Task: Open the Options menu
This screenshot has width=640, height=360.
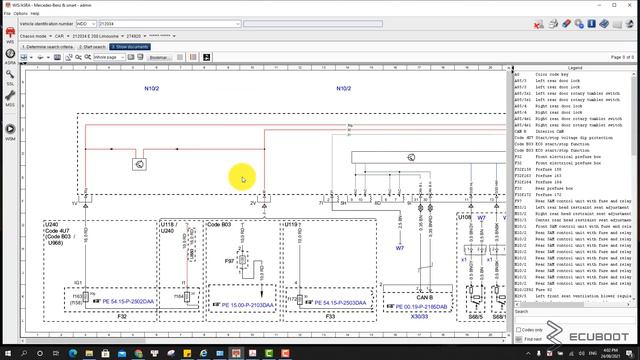Action: pos(20,13)
